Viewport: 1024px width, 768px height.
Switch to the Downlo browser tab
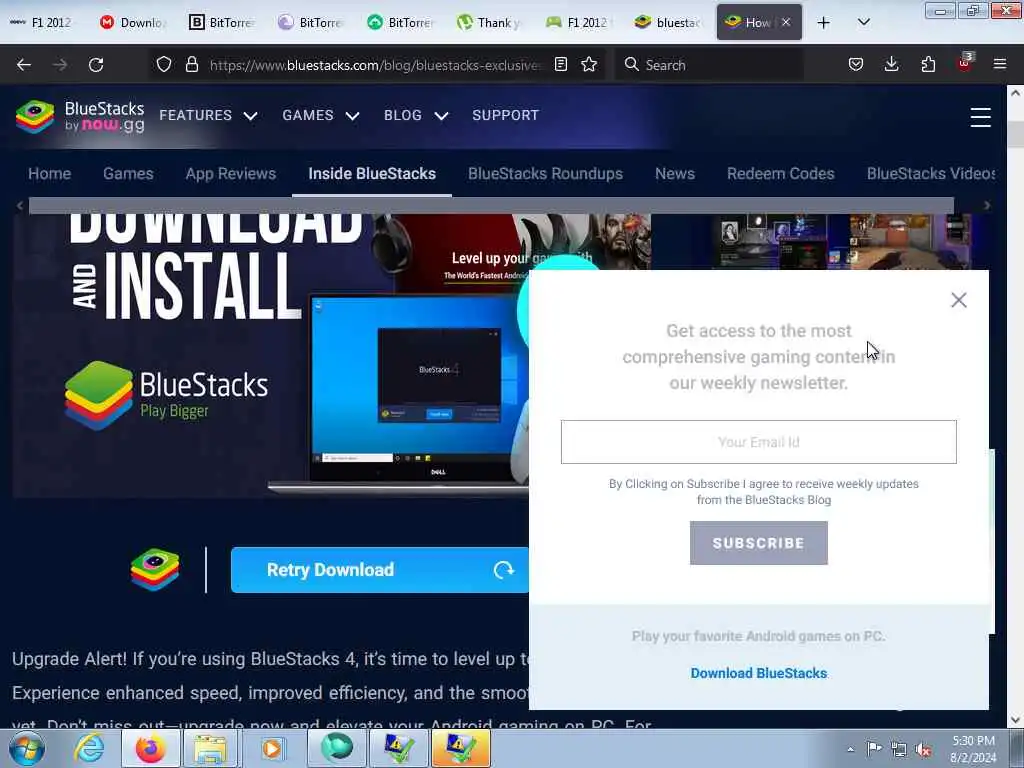[x=134, y=23]
